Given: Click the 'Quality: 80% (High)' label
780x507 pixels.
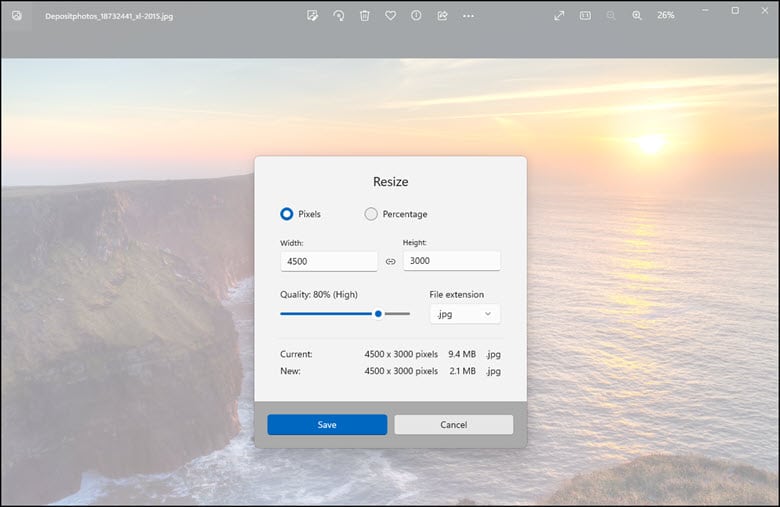Looking at the screenshot, I should [x=319, y=295].
